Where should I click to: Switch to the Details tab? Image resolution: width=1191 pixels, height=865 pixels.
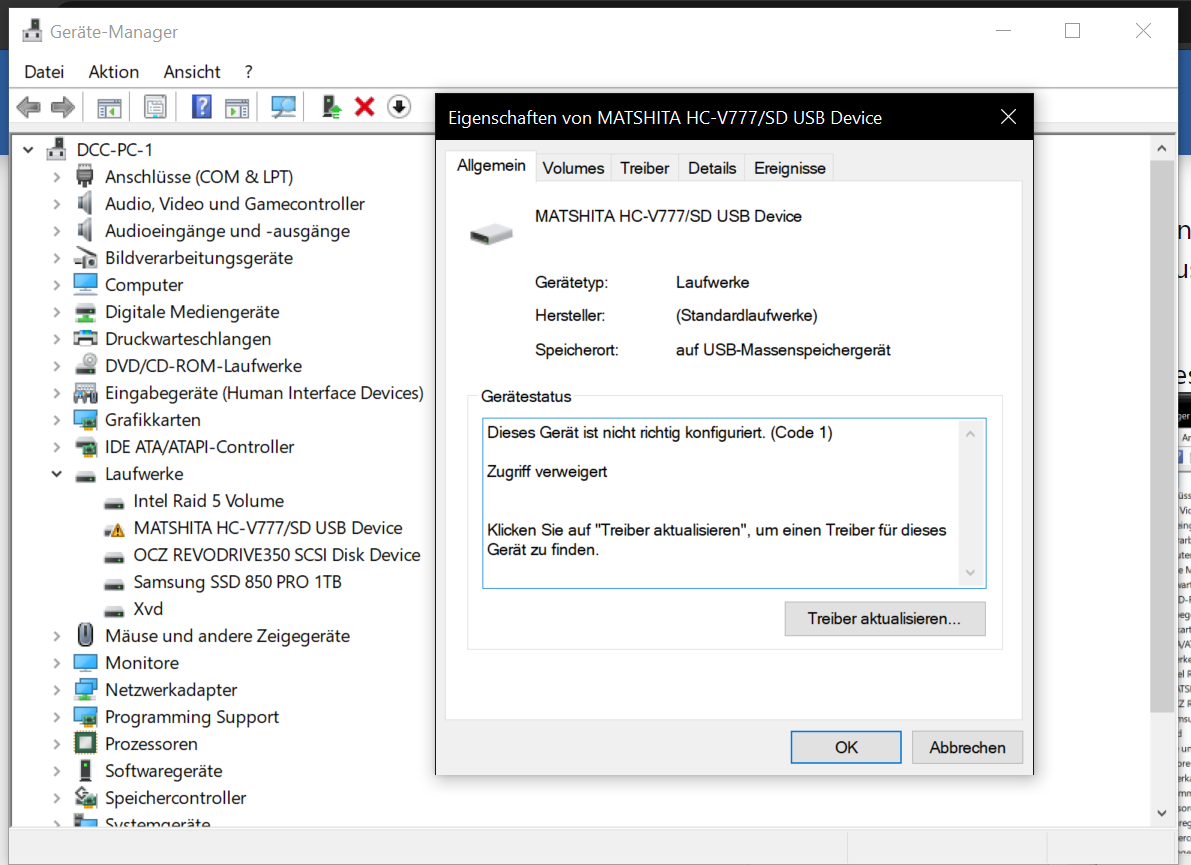pos(712,169)
